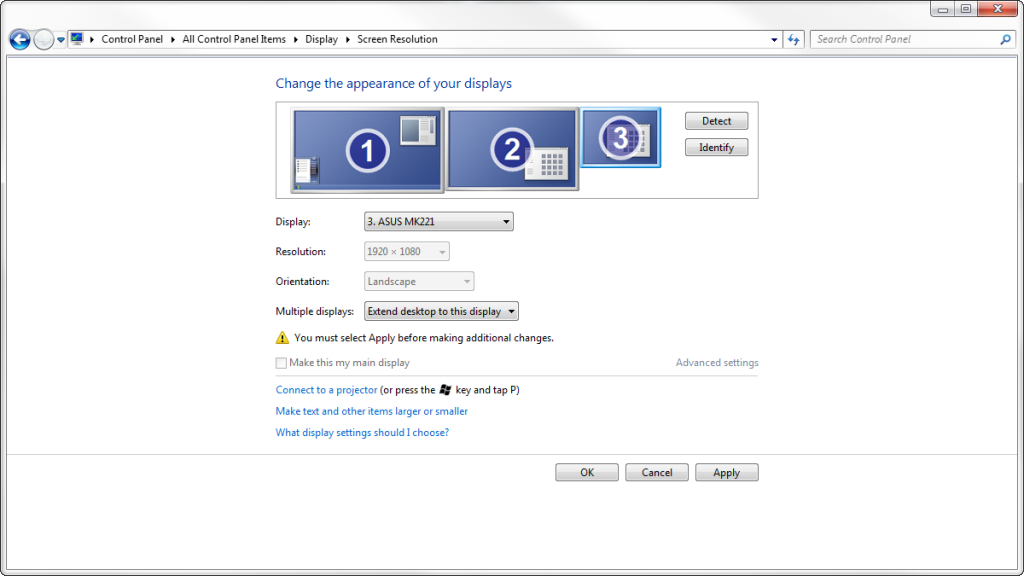Open the address bar history dropdown
This screenshot has width=1024, height=576.
pyautogui.click(x=774, y=39)
